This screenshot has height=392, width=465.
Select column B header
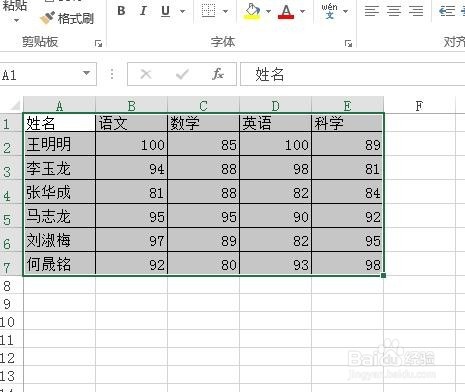point(131,106)
